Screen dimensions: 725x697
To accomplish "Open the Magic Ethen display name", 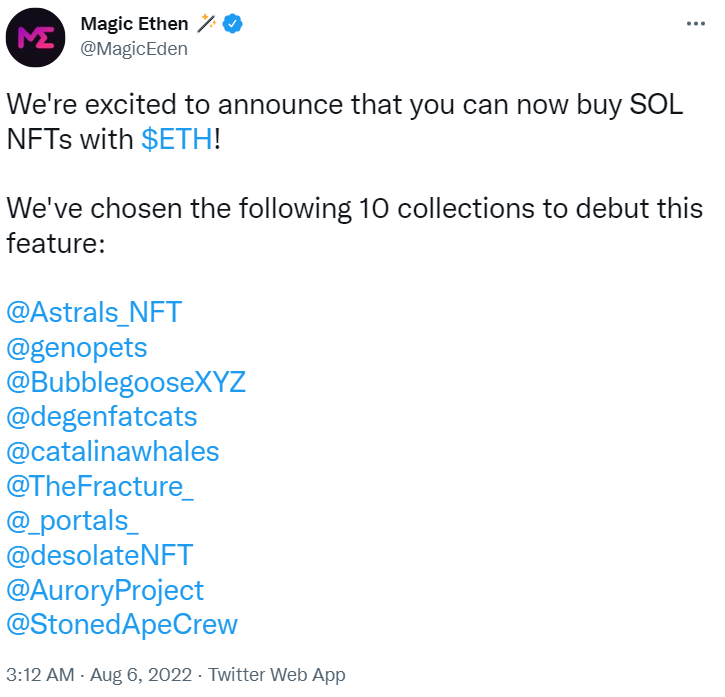I will pyautogui.click(x=135, y=24).
